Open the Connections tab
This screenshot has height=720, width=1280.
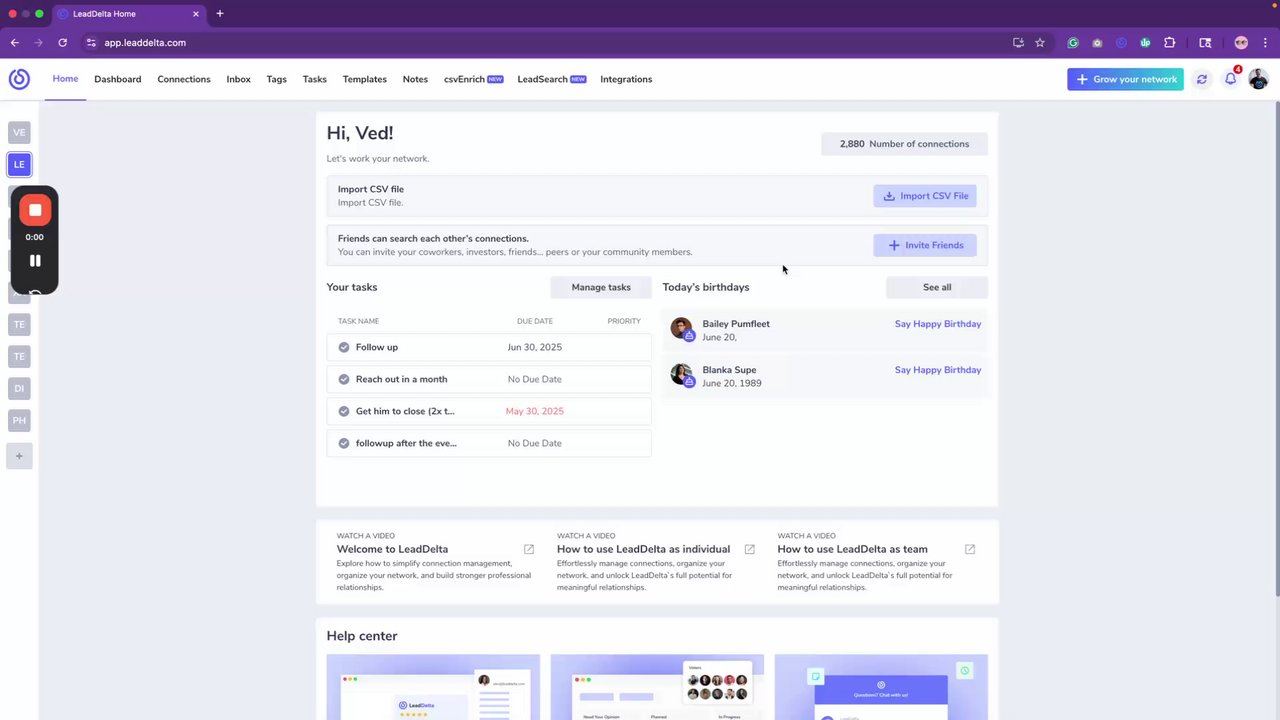pyautogui.click(x=184, y=79)
